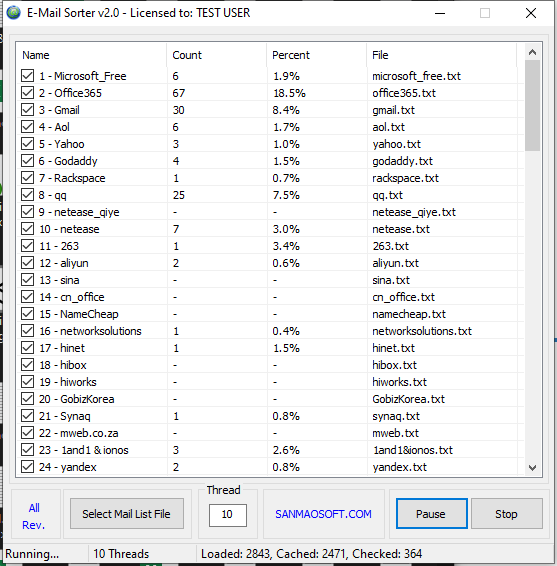Select the 14 - cn_office row name

pos(72,297)
